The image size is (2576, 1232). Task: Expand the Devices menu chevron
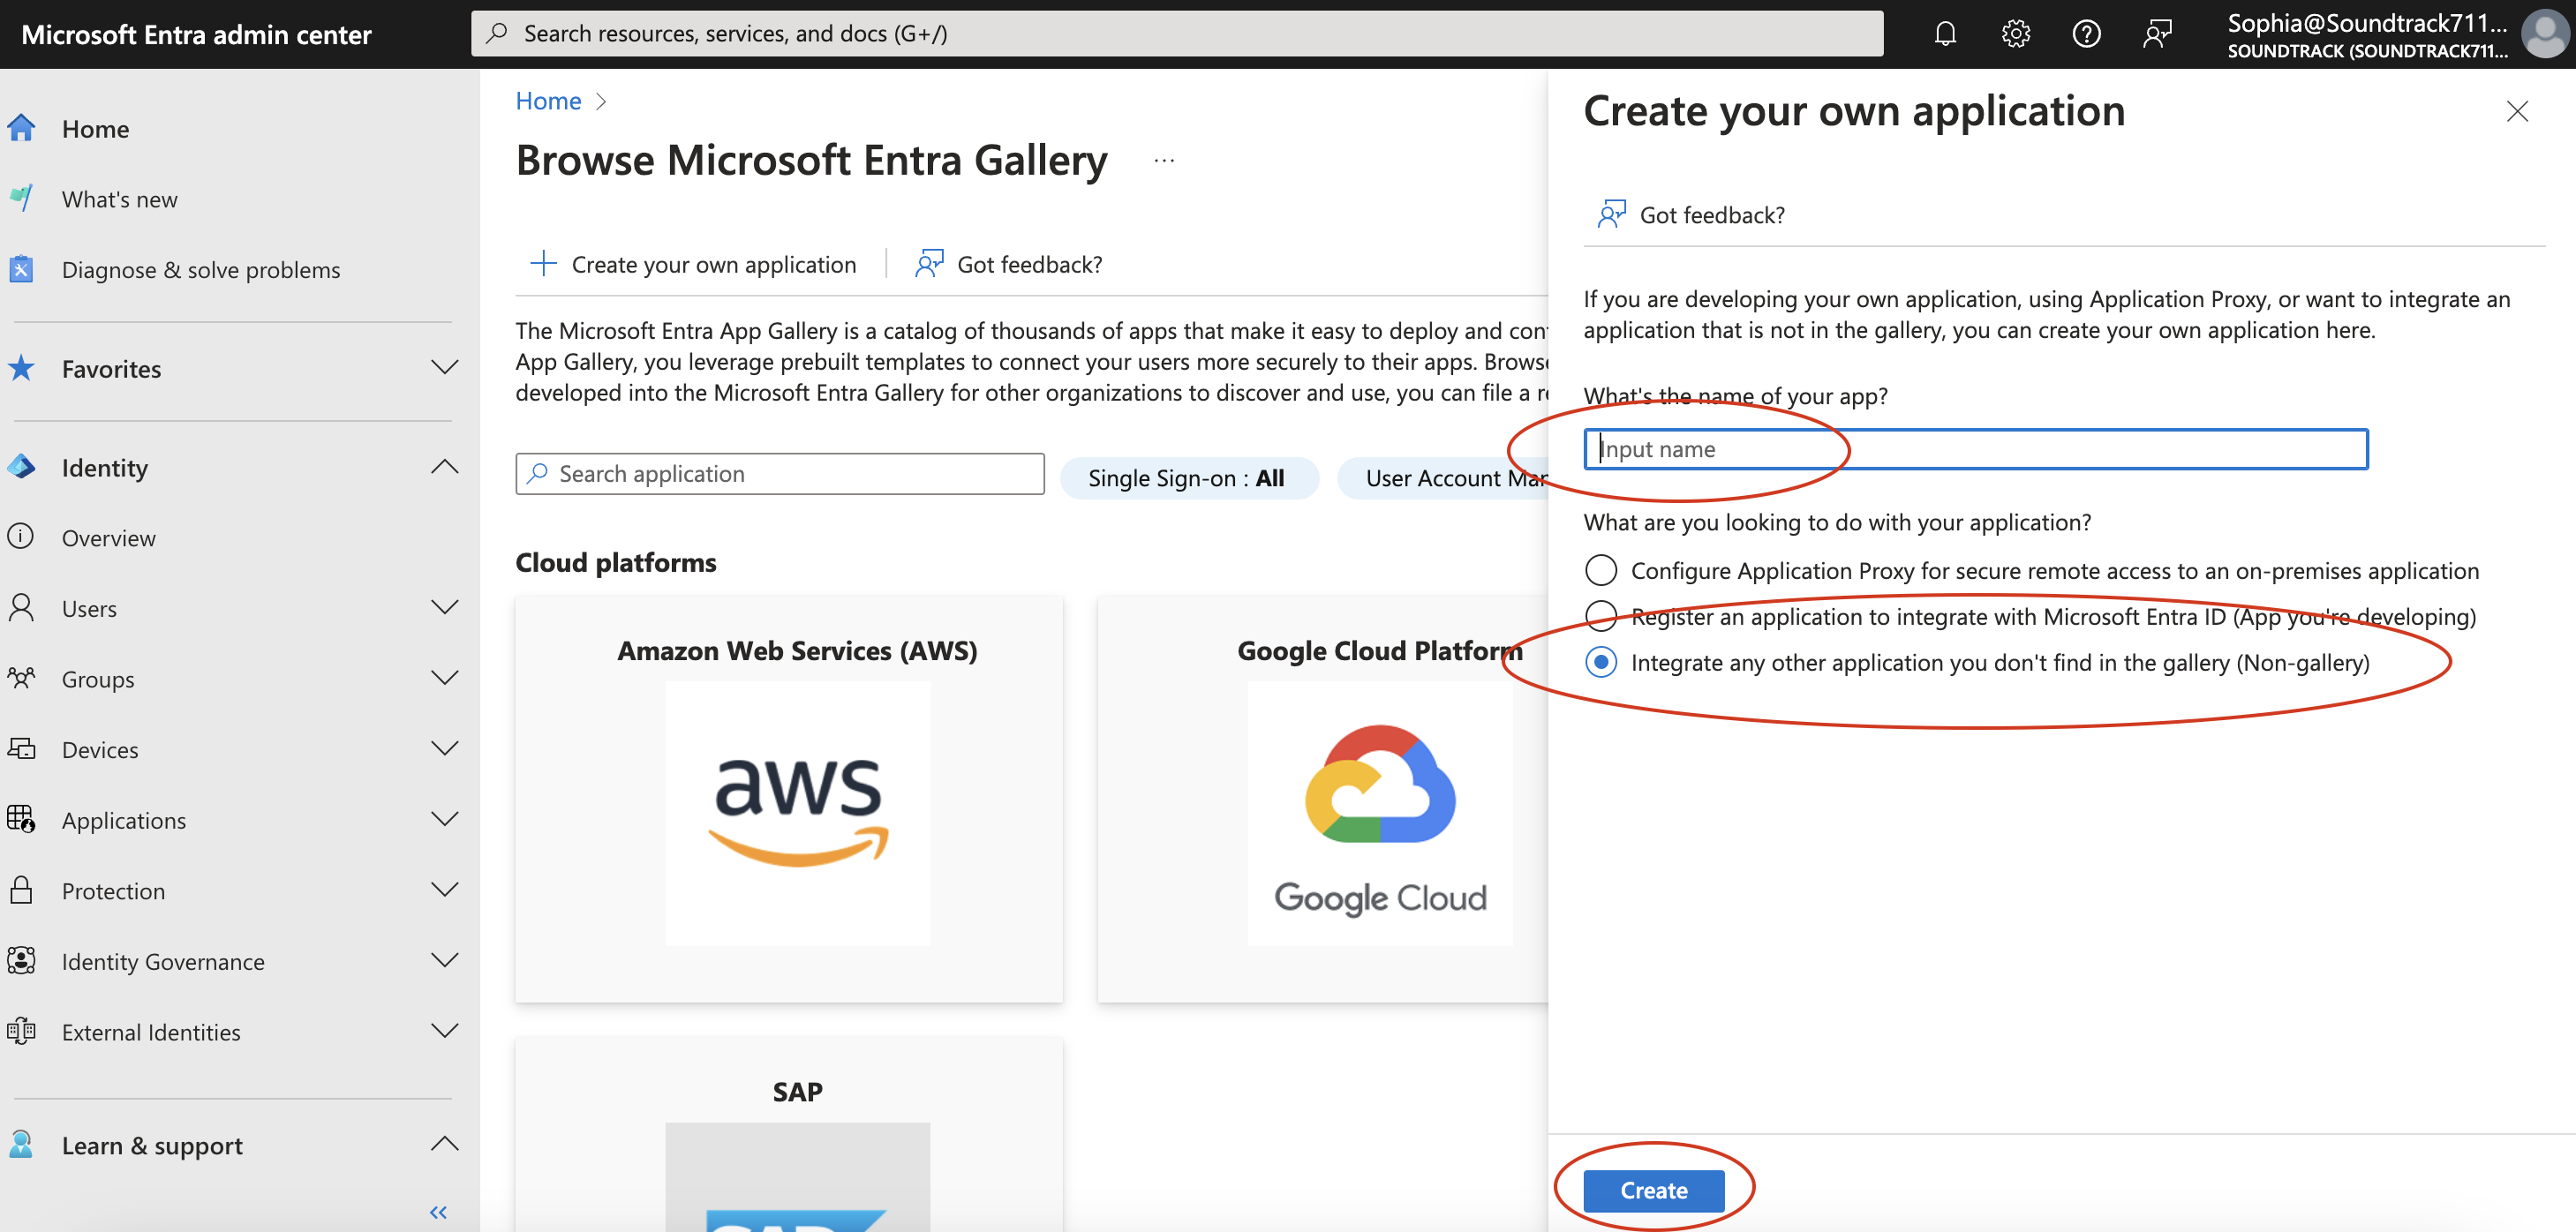[444, 748]
